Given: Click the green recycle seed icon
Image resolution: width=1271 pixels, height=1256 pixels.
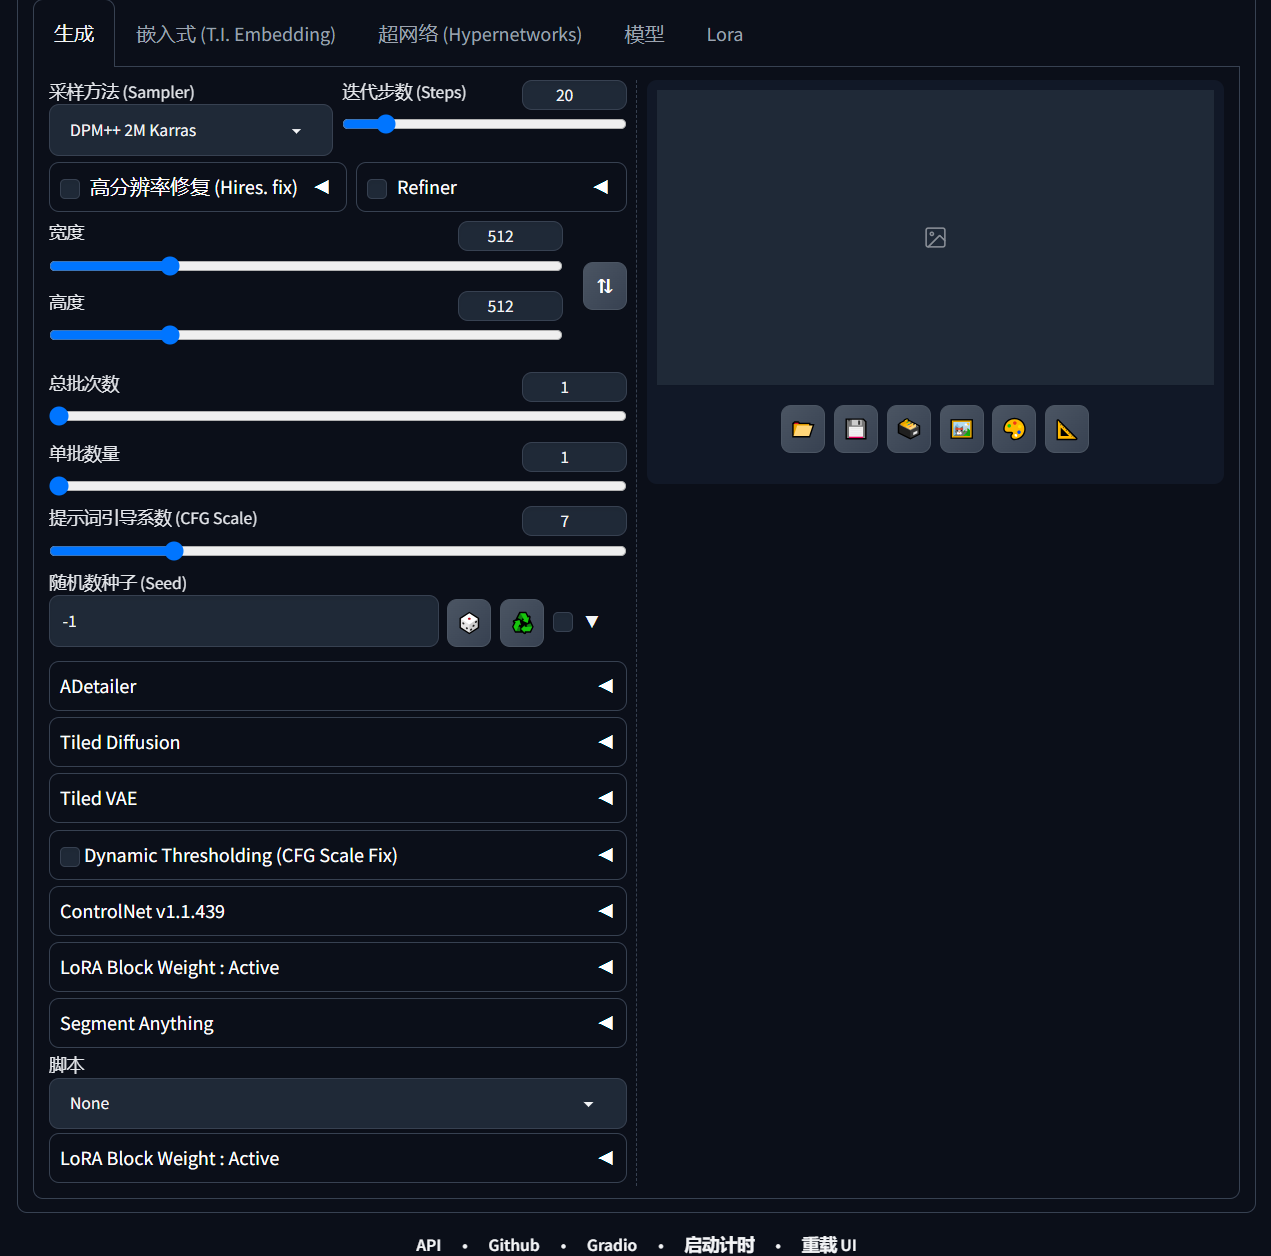Looking at the screenshot, I should pyautogui.click(x=522, y=623).
